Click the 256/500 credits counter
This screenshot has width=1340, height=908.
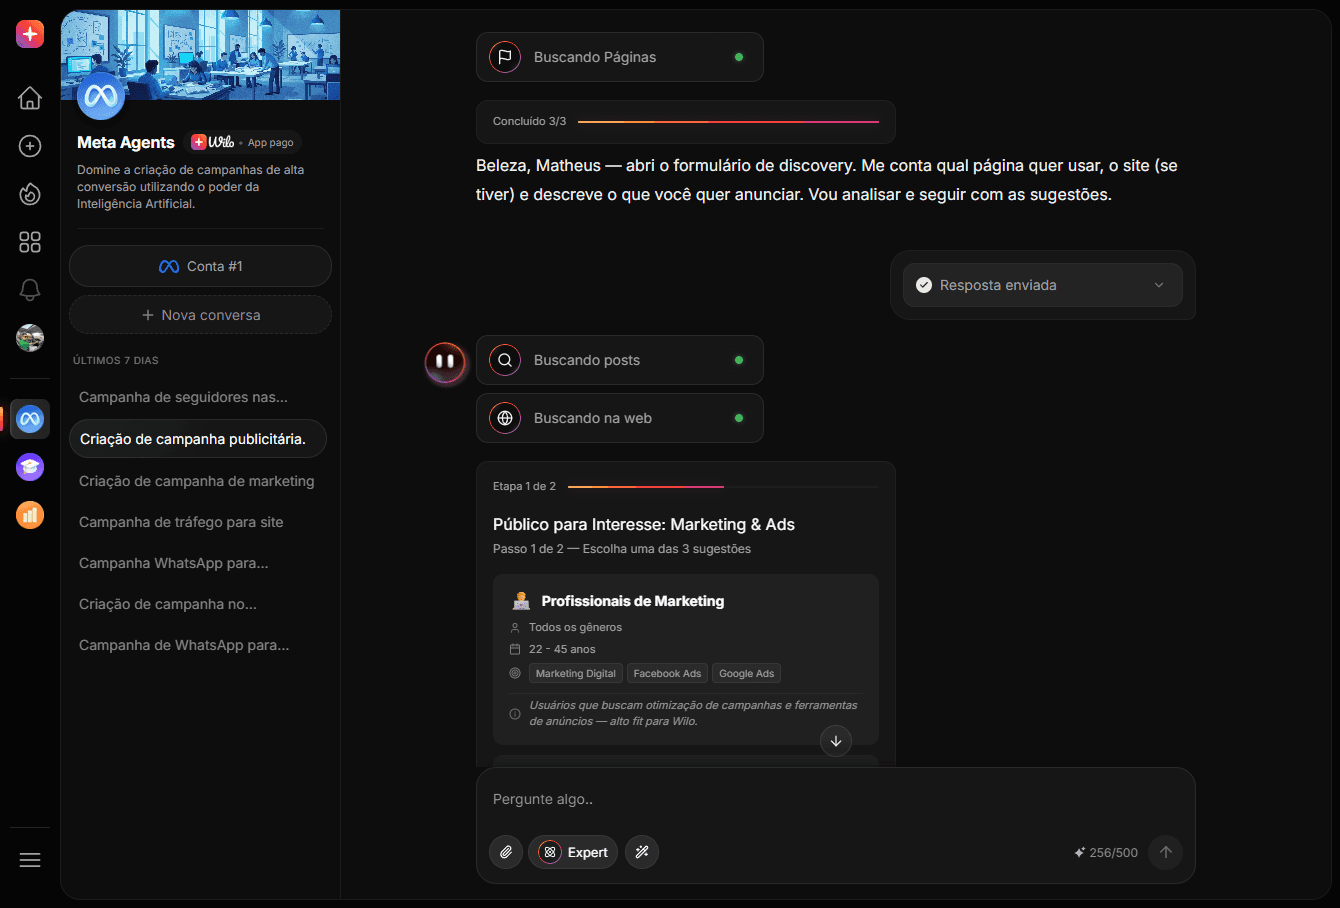point(1114,853)
